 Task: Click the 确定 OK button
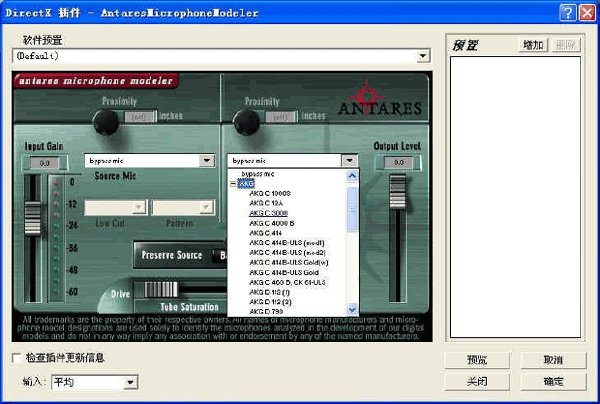(553, 381)
